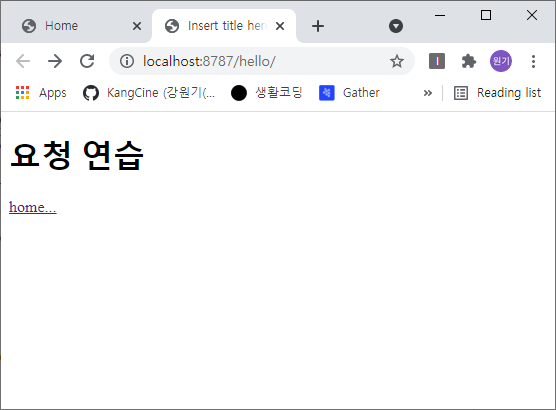This screenshot has height=410, width=556.
Task: Go forward to the next page
Action: (x=55, y=61)
